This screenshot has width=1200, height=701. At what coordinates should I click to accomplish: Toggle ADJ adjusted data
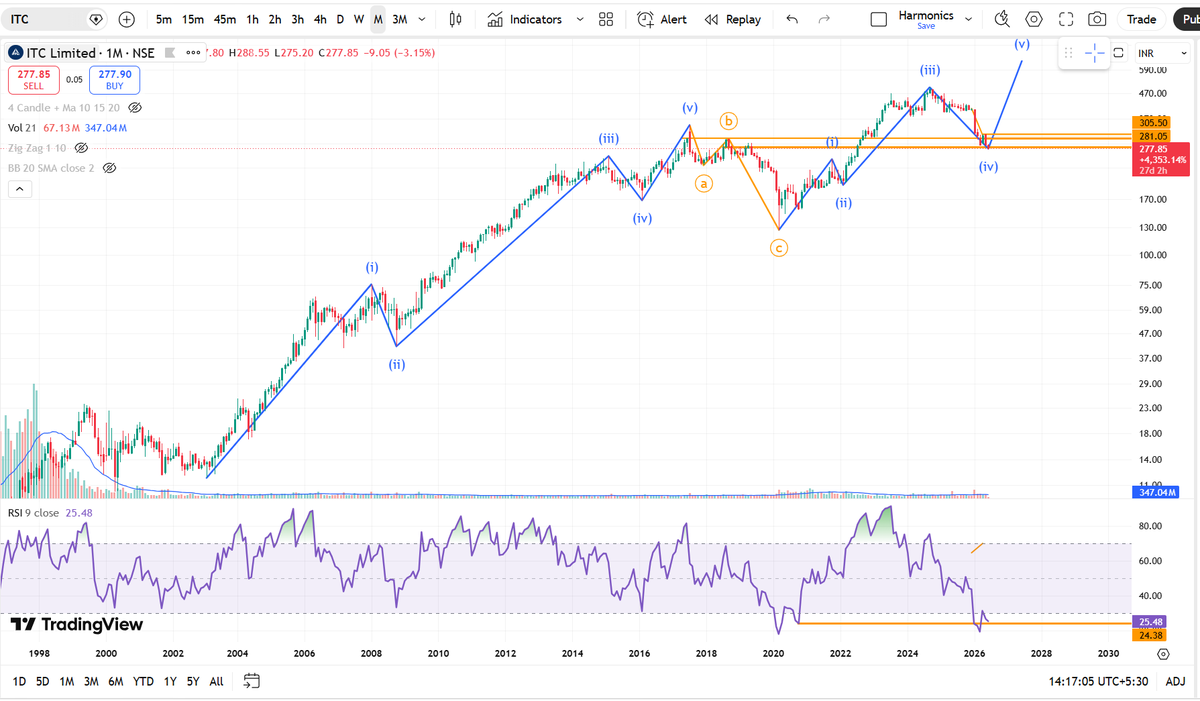click(x=1175, y=681)
